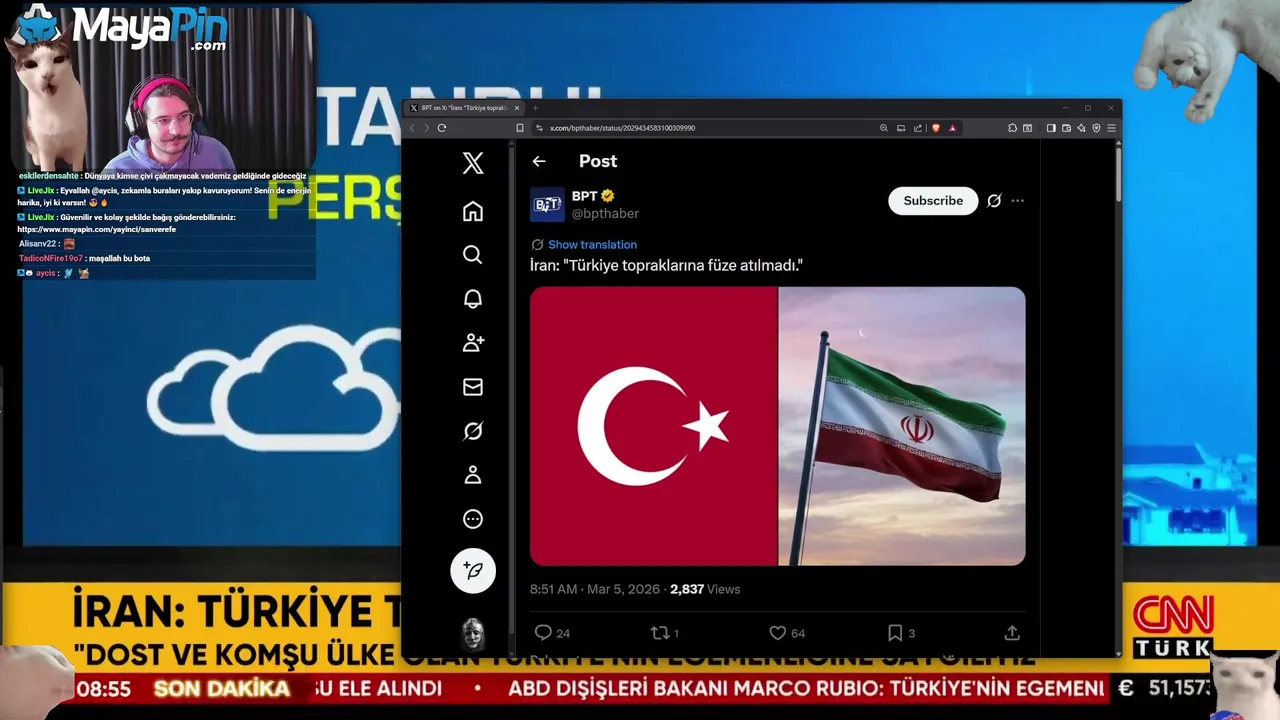Open the account avatar at sidebar bottom

(x=473, y=634)
